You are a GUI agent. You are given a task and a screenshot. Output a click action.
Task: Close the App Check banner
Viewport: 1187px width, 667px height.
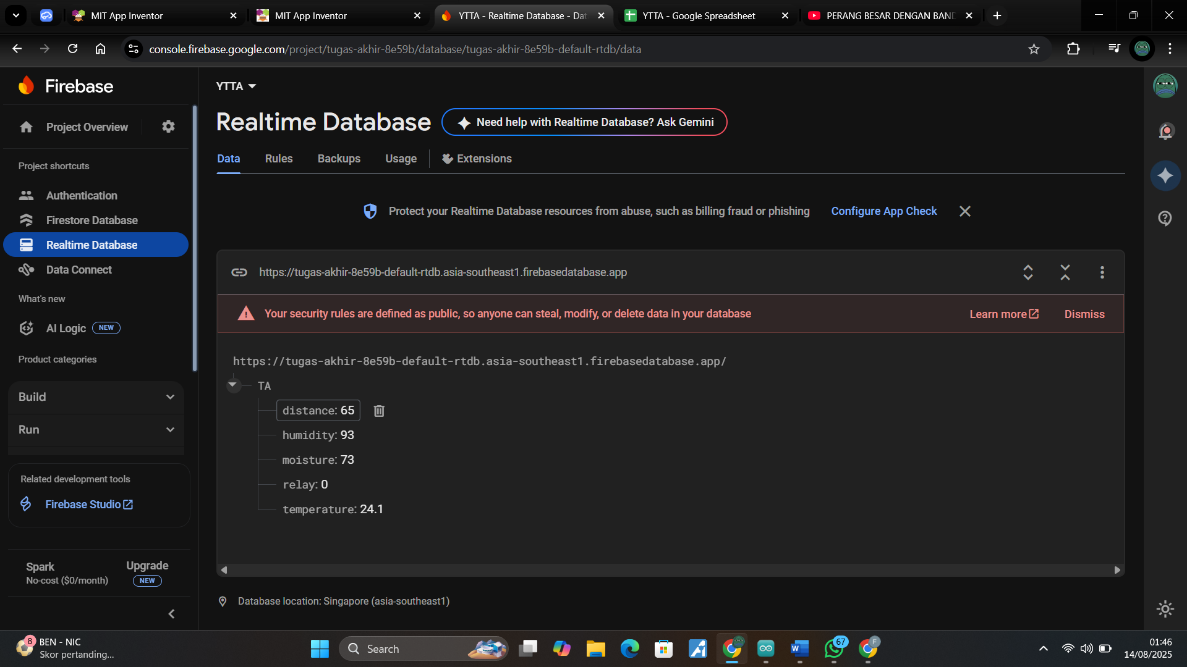964,211
